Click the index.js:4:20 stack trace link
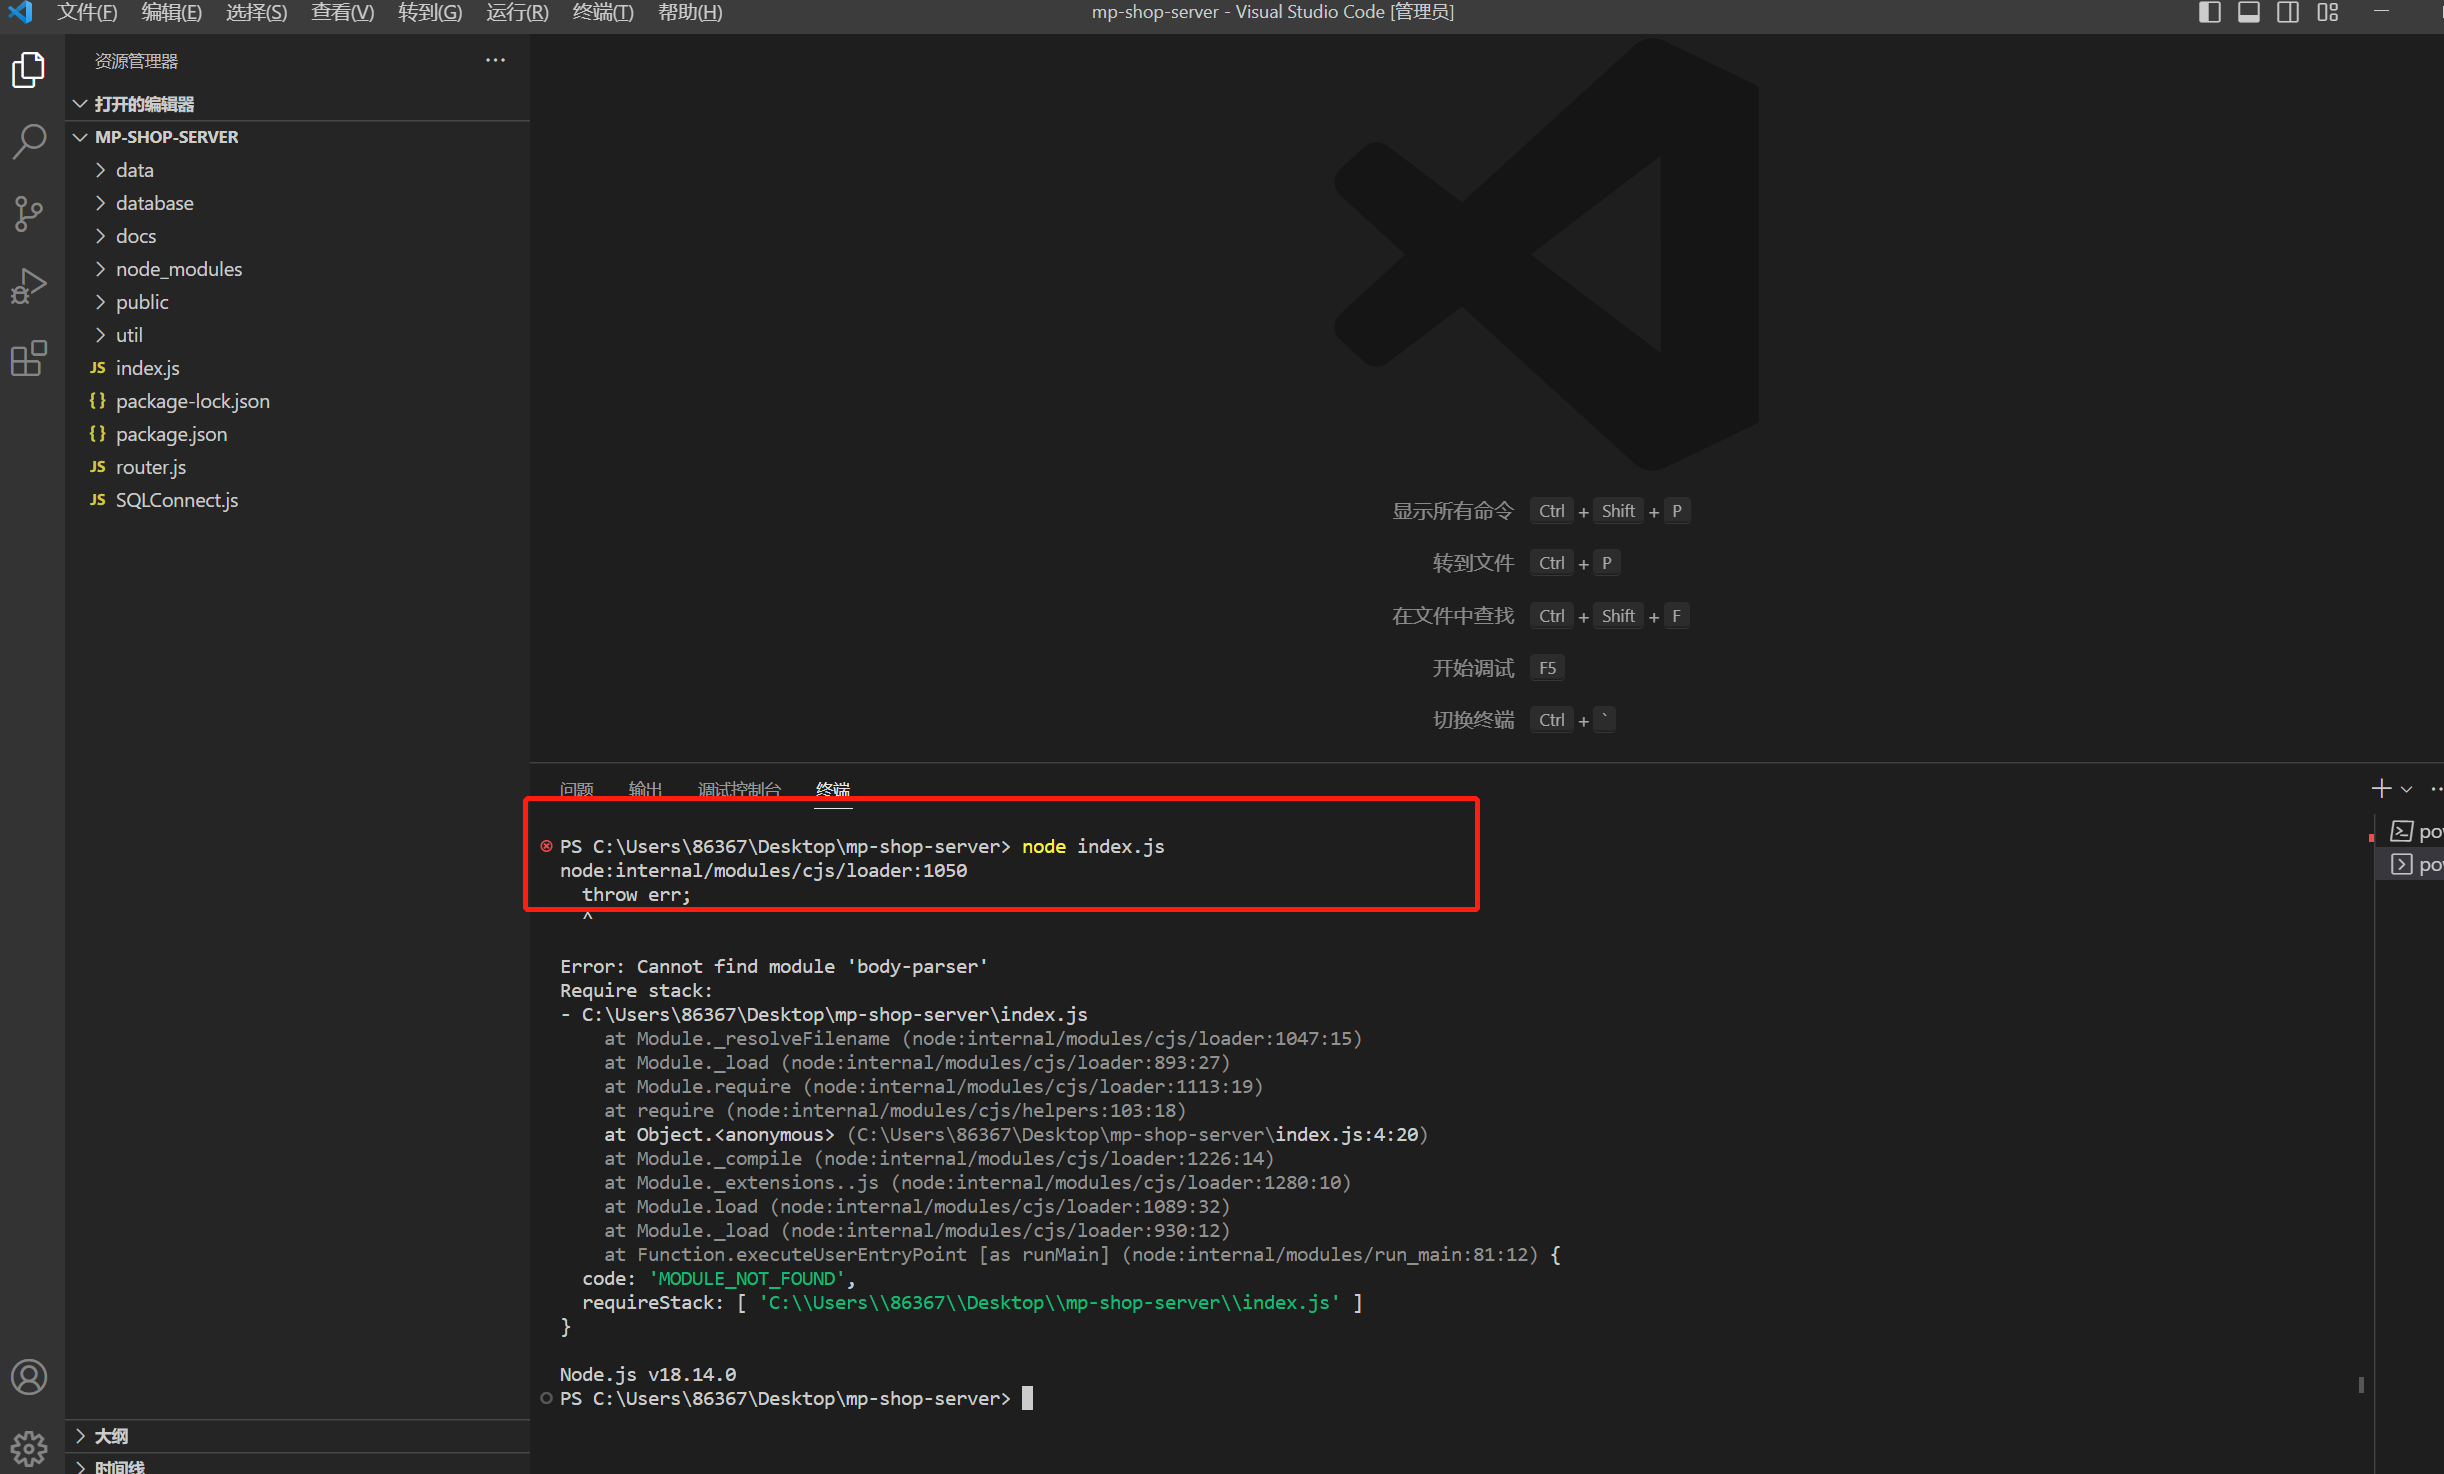The width and height of the screenshot is (2444, 1474). [1347, 1134]
